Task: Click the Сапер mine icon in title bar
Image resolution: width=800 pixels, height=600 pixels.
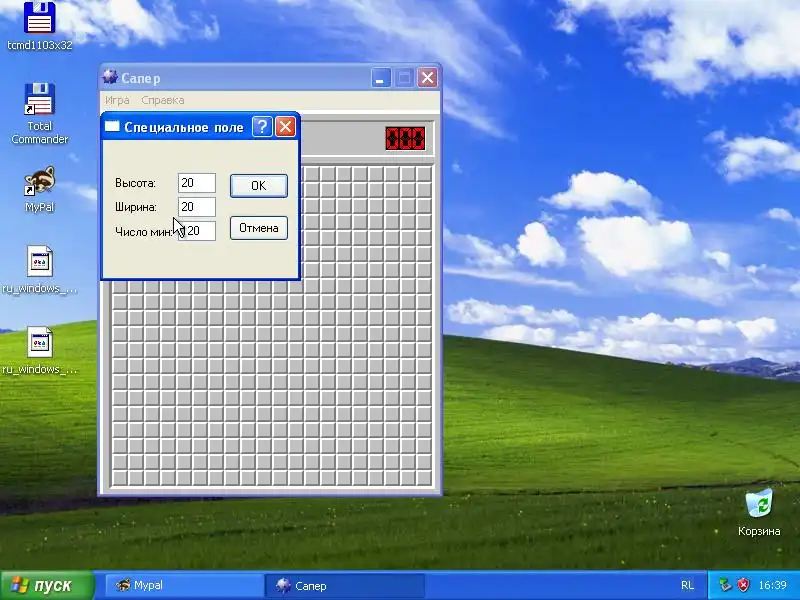Action: point(110,78)
